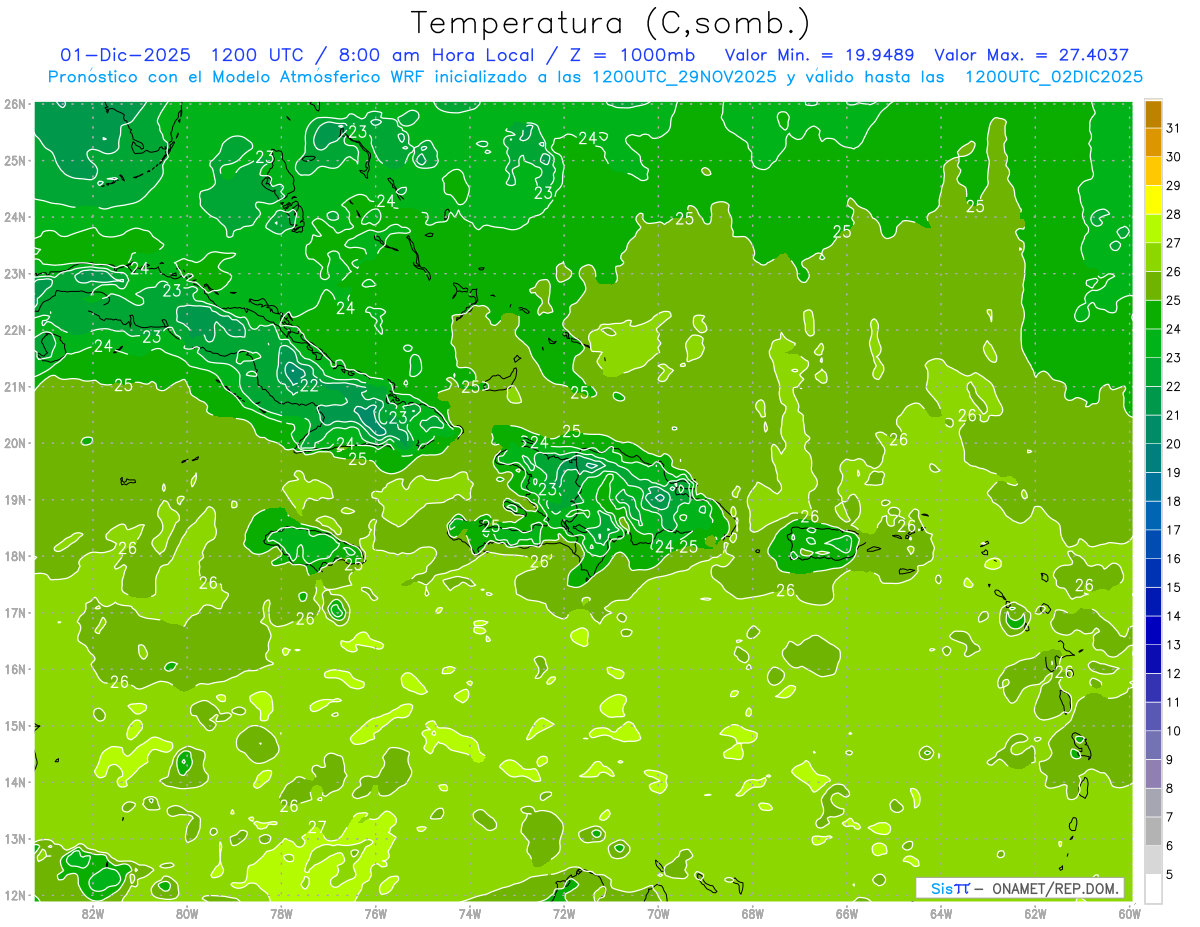Click the "60W" longitude axis label
The image size is (1200, 927).
[1129, 912]
